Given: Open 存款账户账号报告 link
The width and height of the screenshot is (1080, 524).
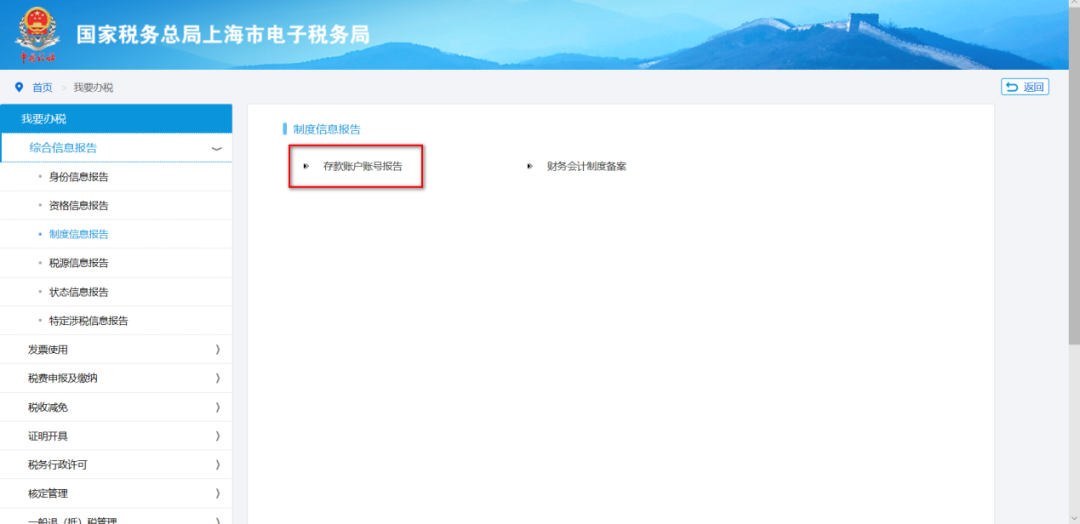Looking at the screenshot, I should click(362, 166).
